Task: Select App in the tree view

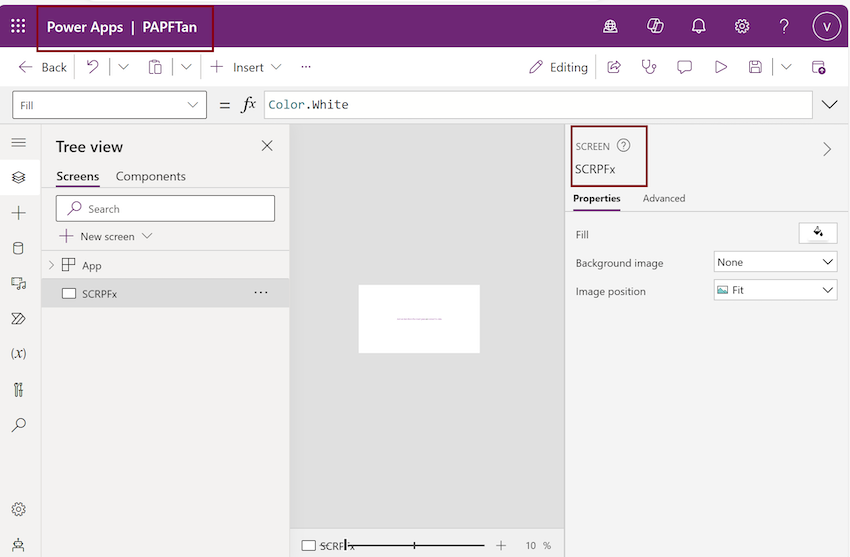Action: [x=92, y=265]
